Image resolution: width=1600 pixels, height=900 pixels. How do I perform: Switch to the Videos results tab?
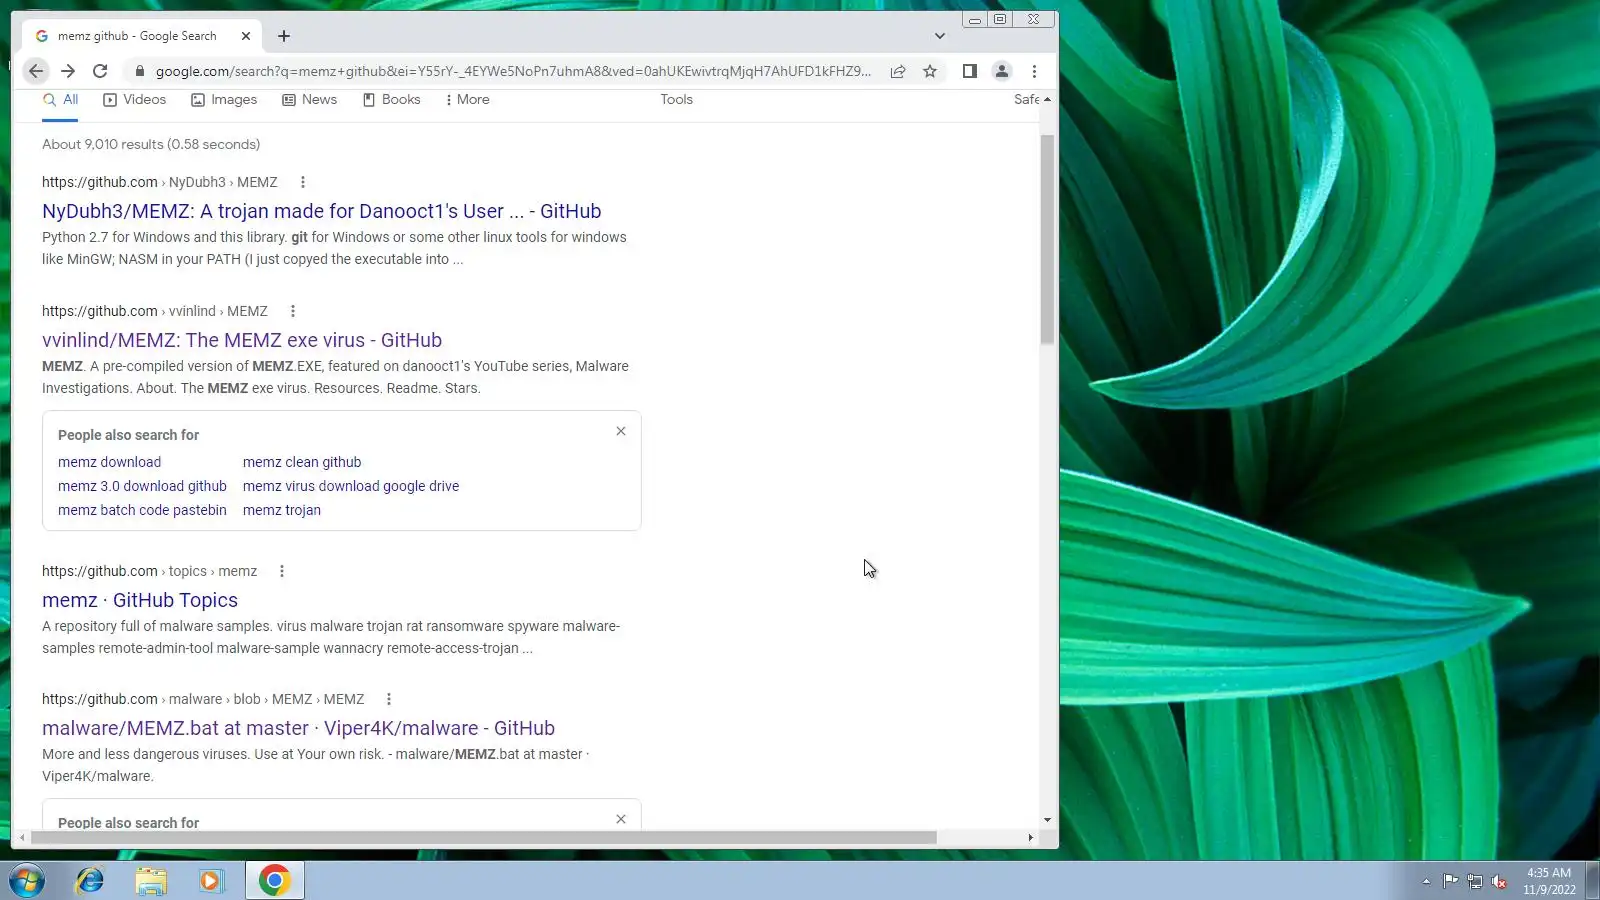point(135,100)
